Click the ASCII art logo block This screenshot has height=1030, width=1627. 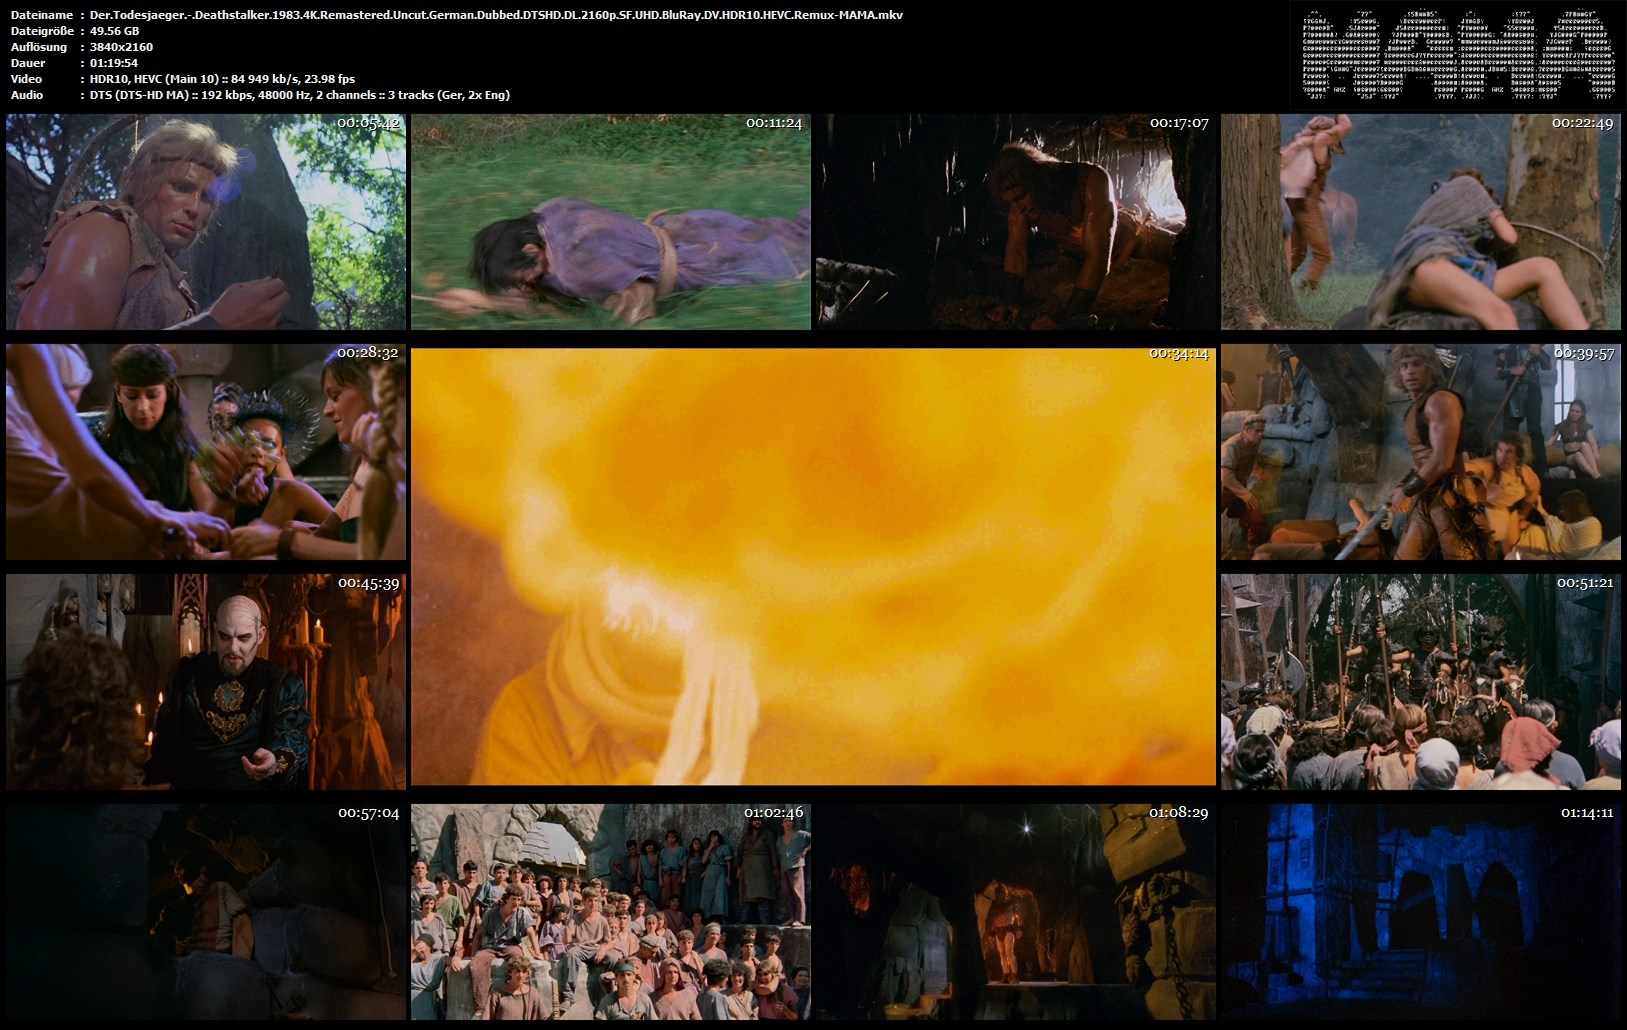(x=1457, y=55)
